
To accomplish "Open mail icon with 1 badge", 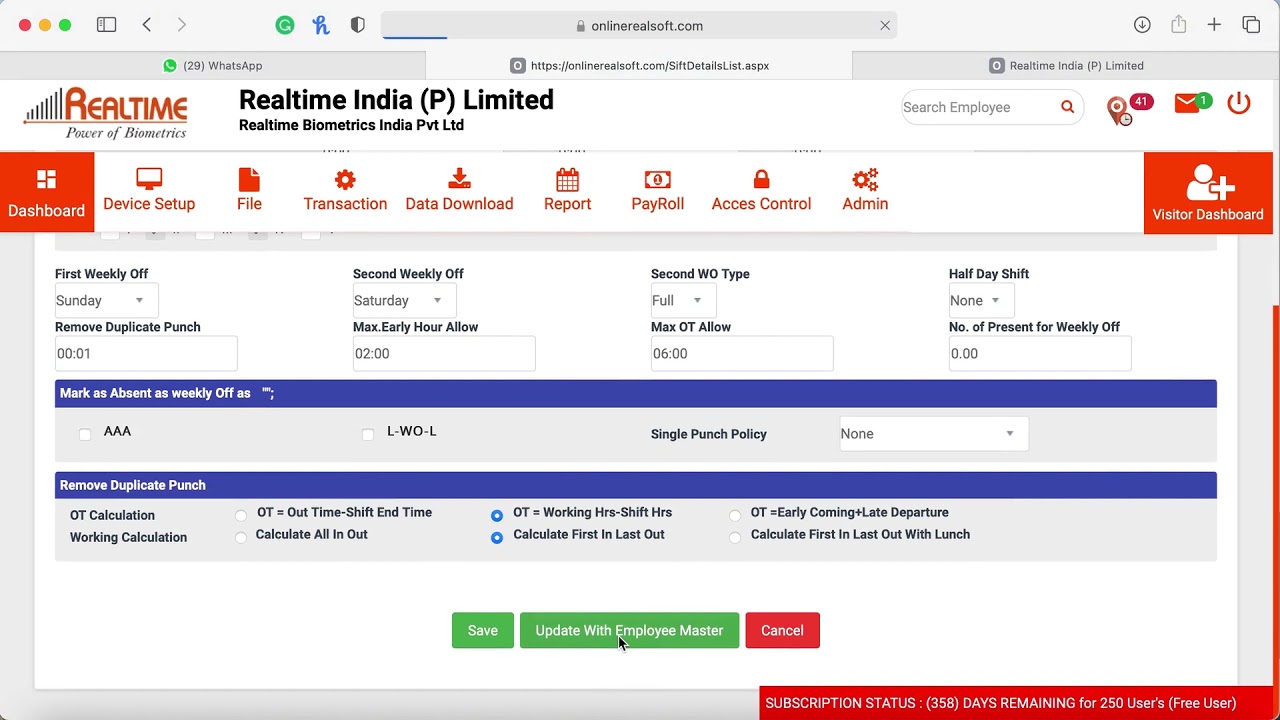I will tap(1192, 103).
